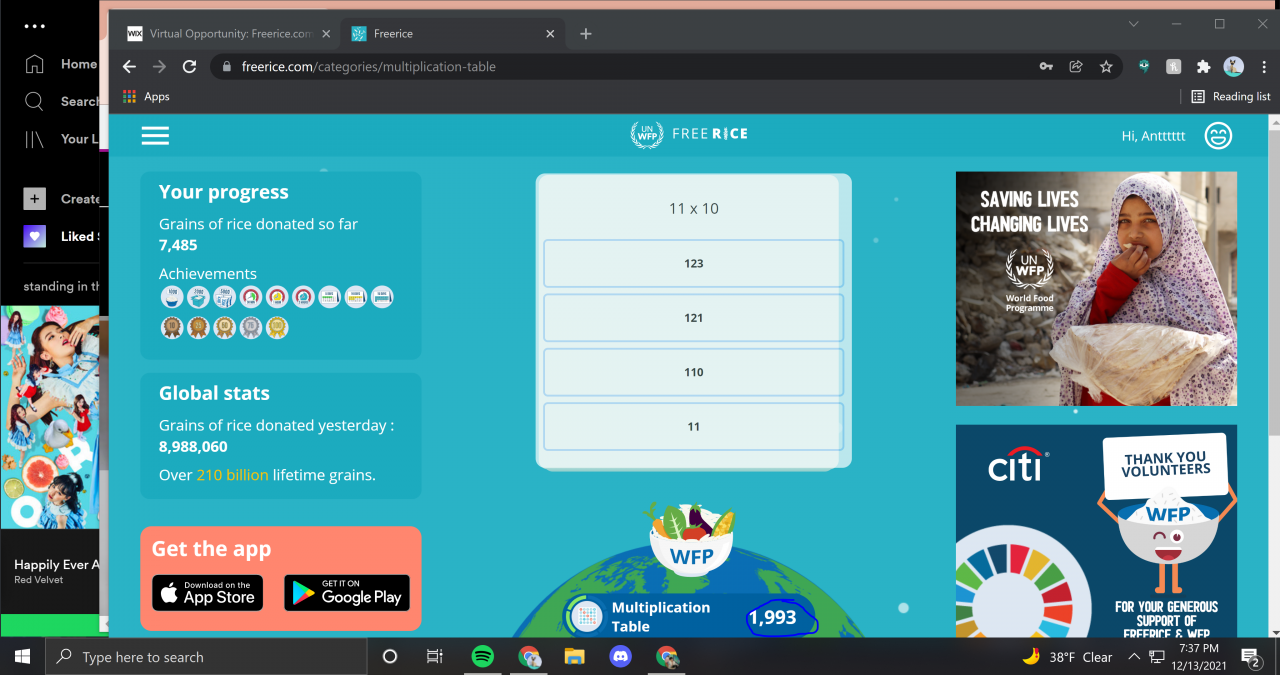The width and height of the screenshot is (1280, 675).
Task: Choose answer 121
Action: click(x=694, y=318)
